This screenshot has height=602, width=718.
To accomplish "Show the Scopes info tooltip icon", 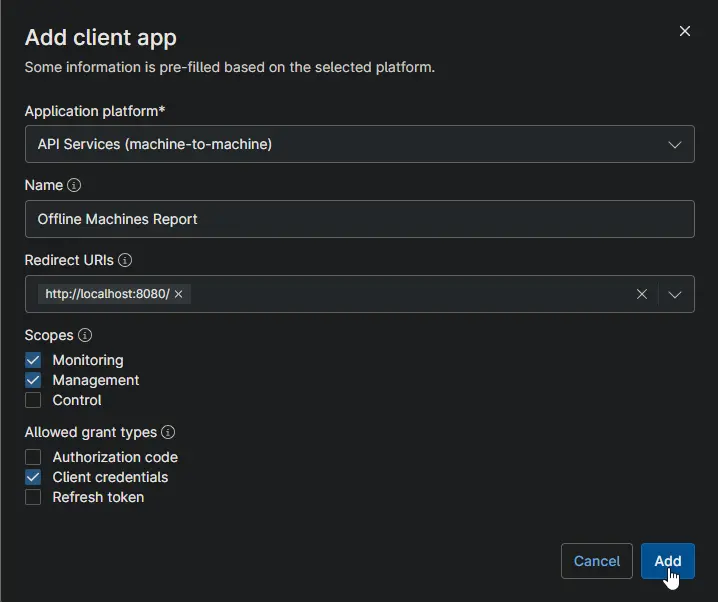I will pyautogui.click(x=85, y=335).
